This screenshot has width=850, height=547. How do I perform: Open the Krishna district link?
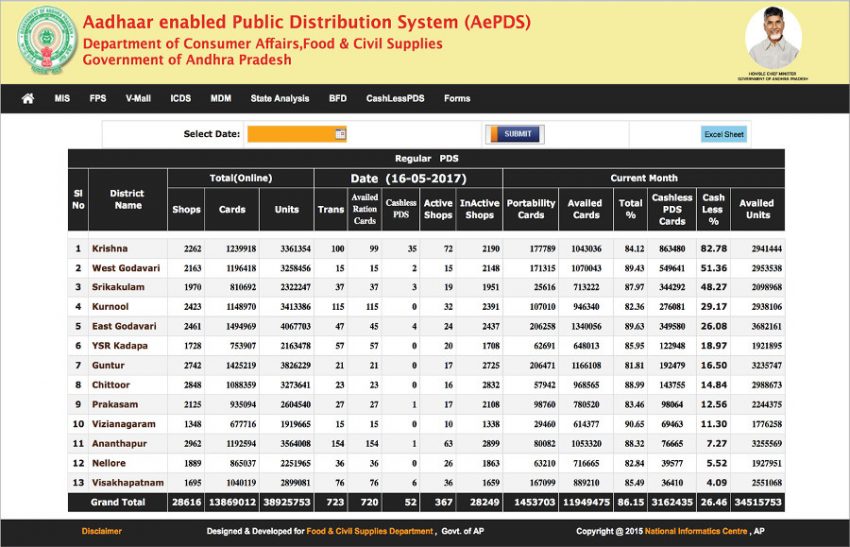click(110, 248)
